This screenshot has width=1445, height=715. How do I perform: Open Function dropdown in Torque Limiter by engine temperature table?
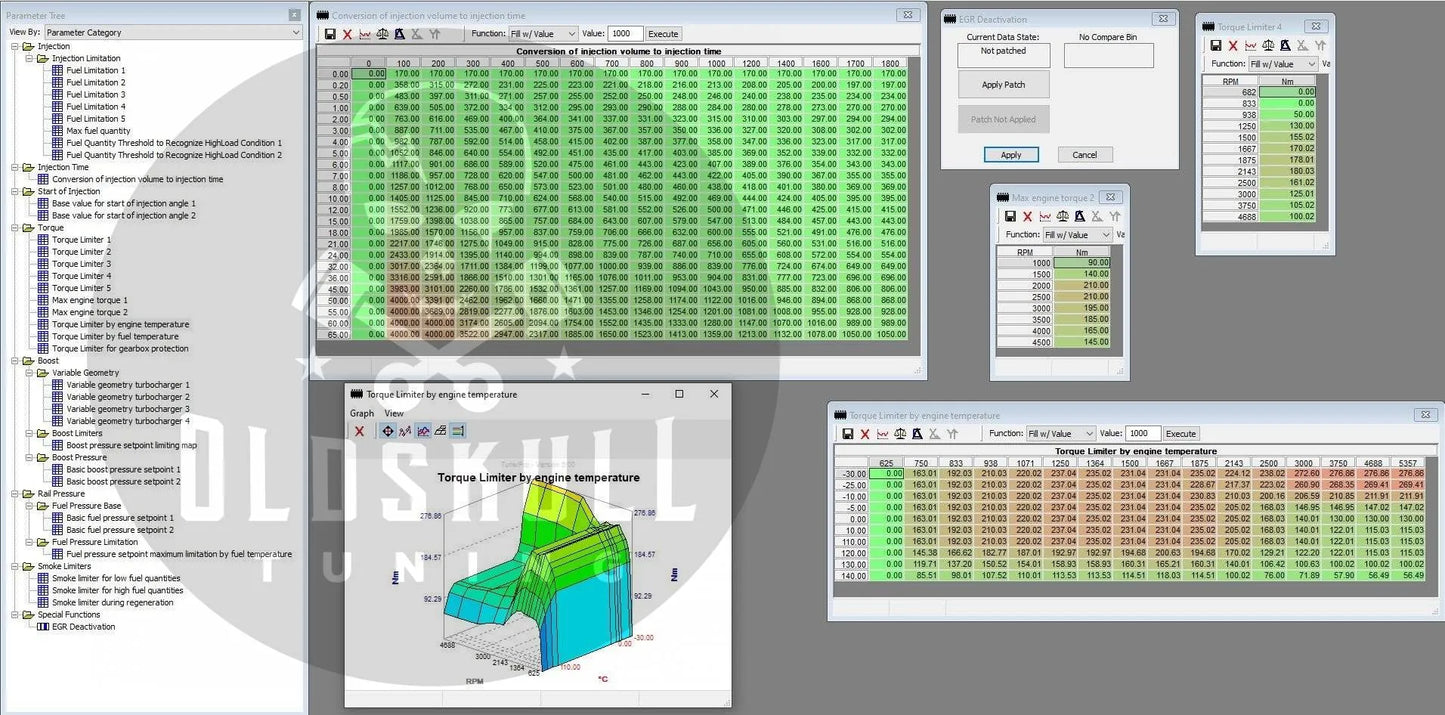(x=1060, y=434)
